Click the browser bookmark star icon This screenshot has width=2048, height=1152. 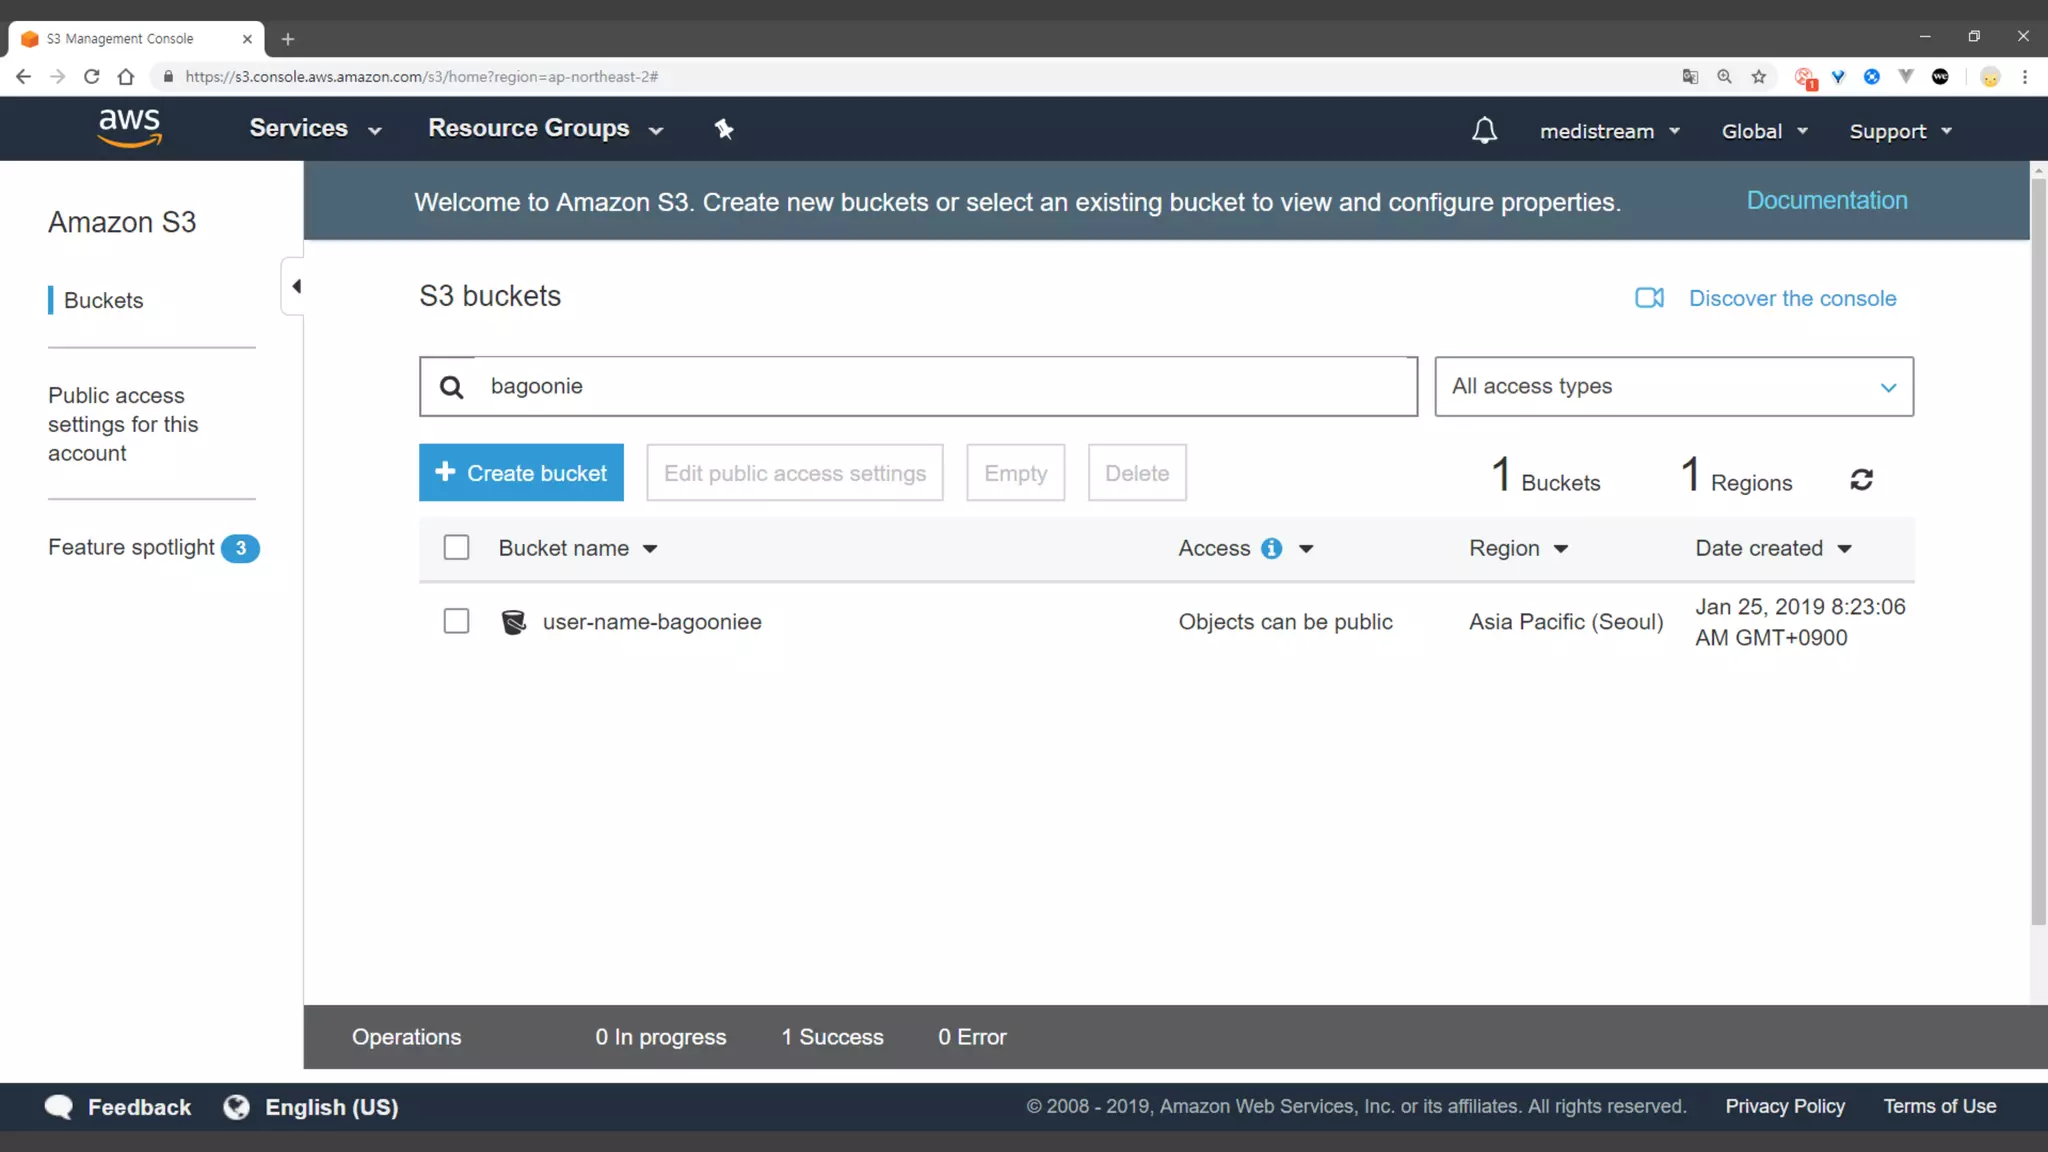pyautogui.click(x=1759, y=77)
